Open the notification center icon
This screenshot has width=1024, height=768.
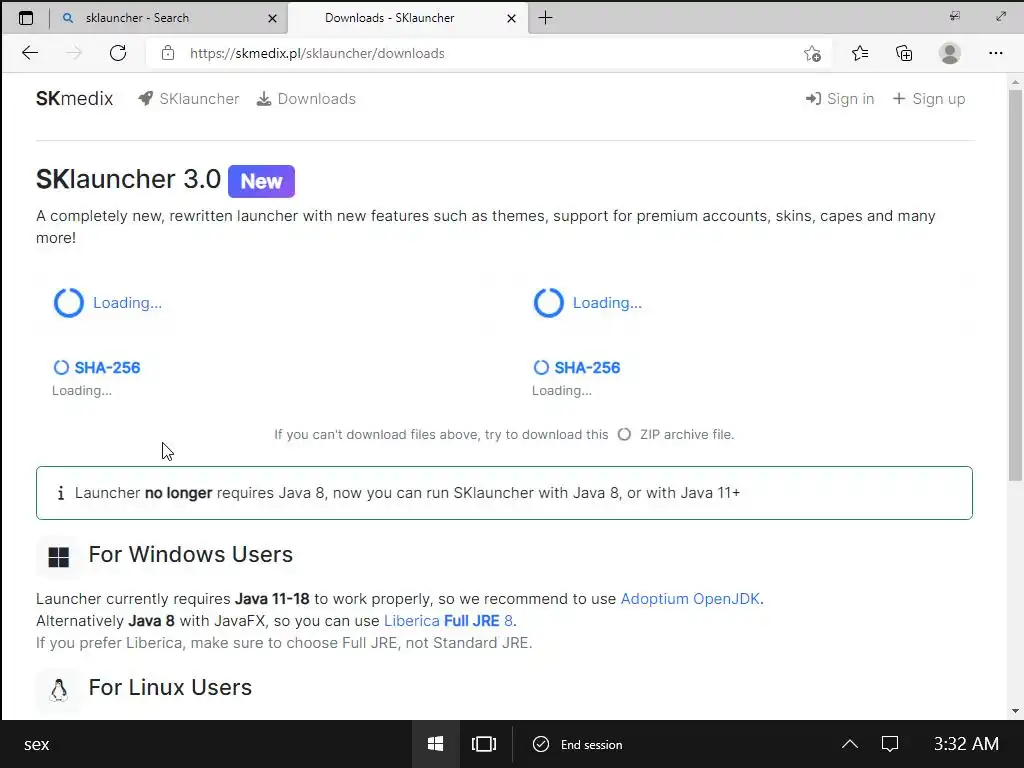[889, 744]
